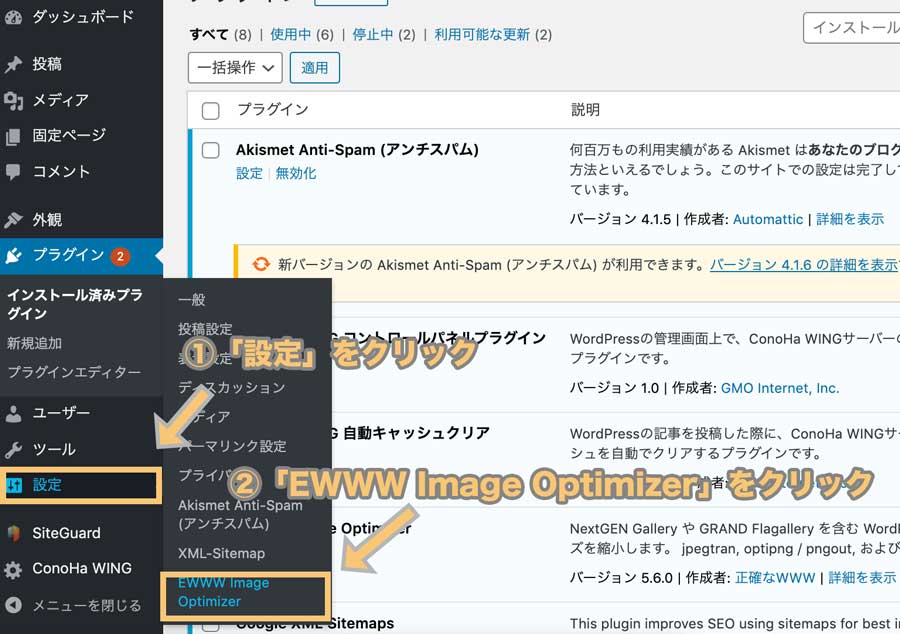Viewport: 900px width, 634px height.
Task: Show 停止中 (2) plugins
Action: click(384, 34)
